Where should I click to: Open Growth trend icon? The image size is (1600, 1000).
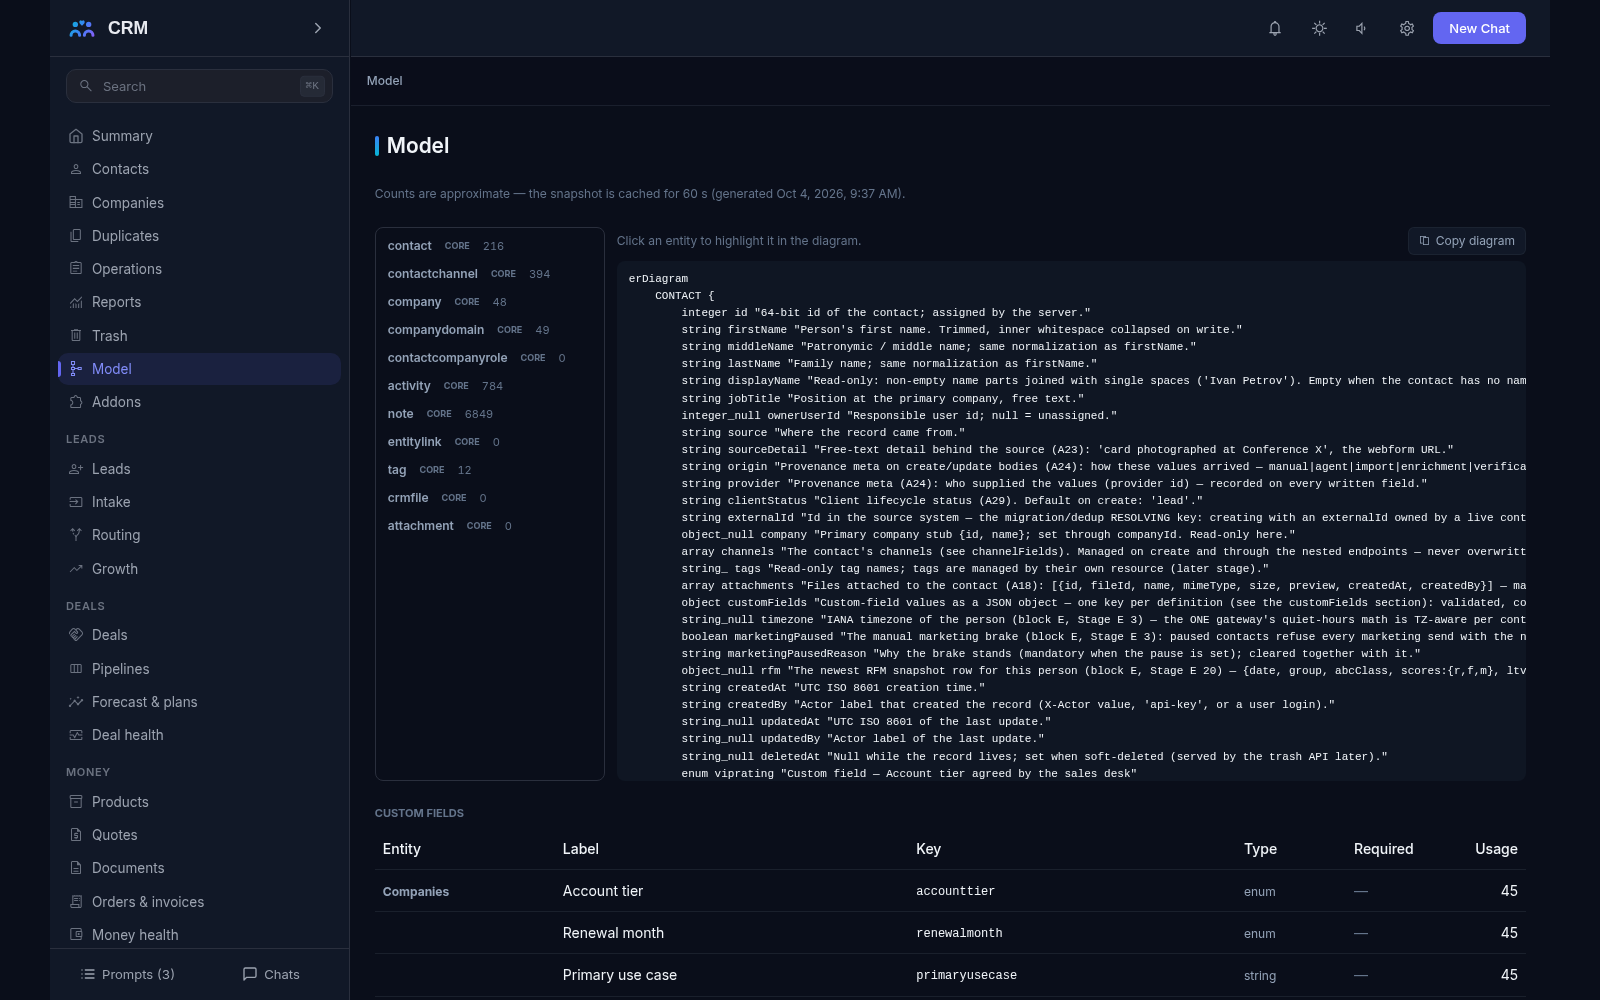coord(76,569)
